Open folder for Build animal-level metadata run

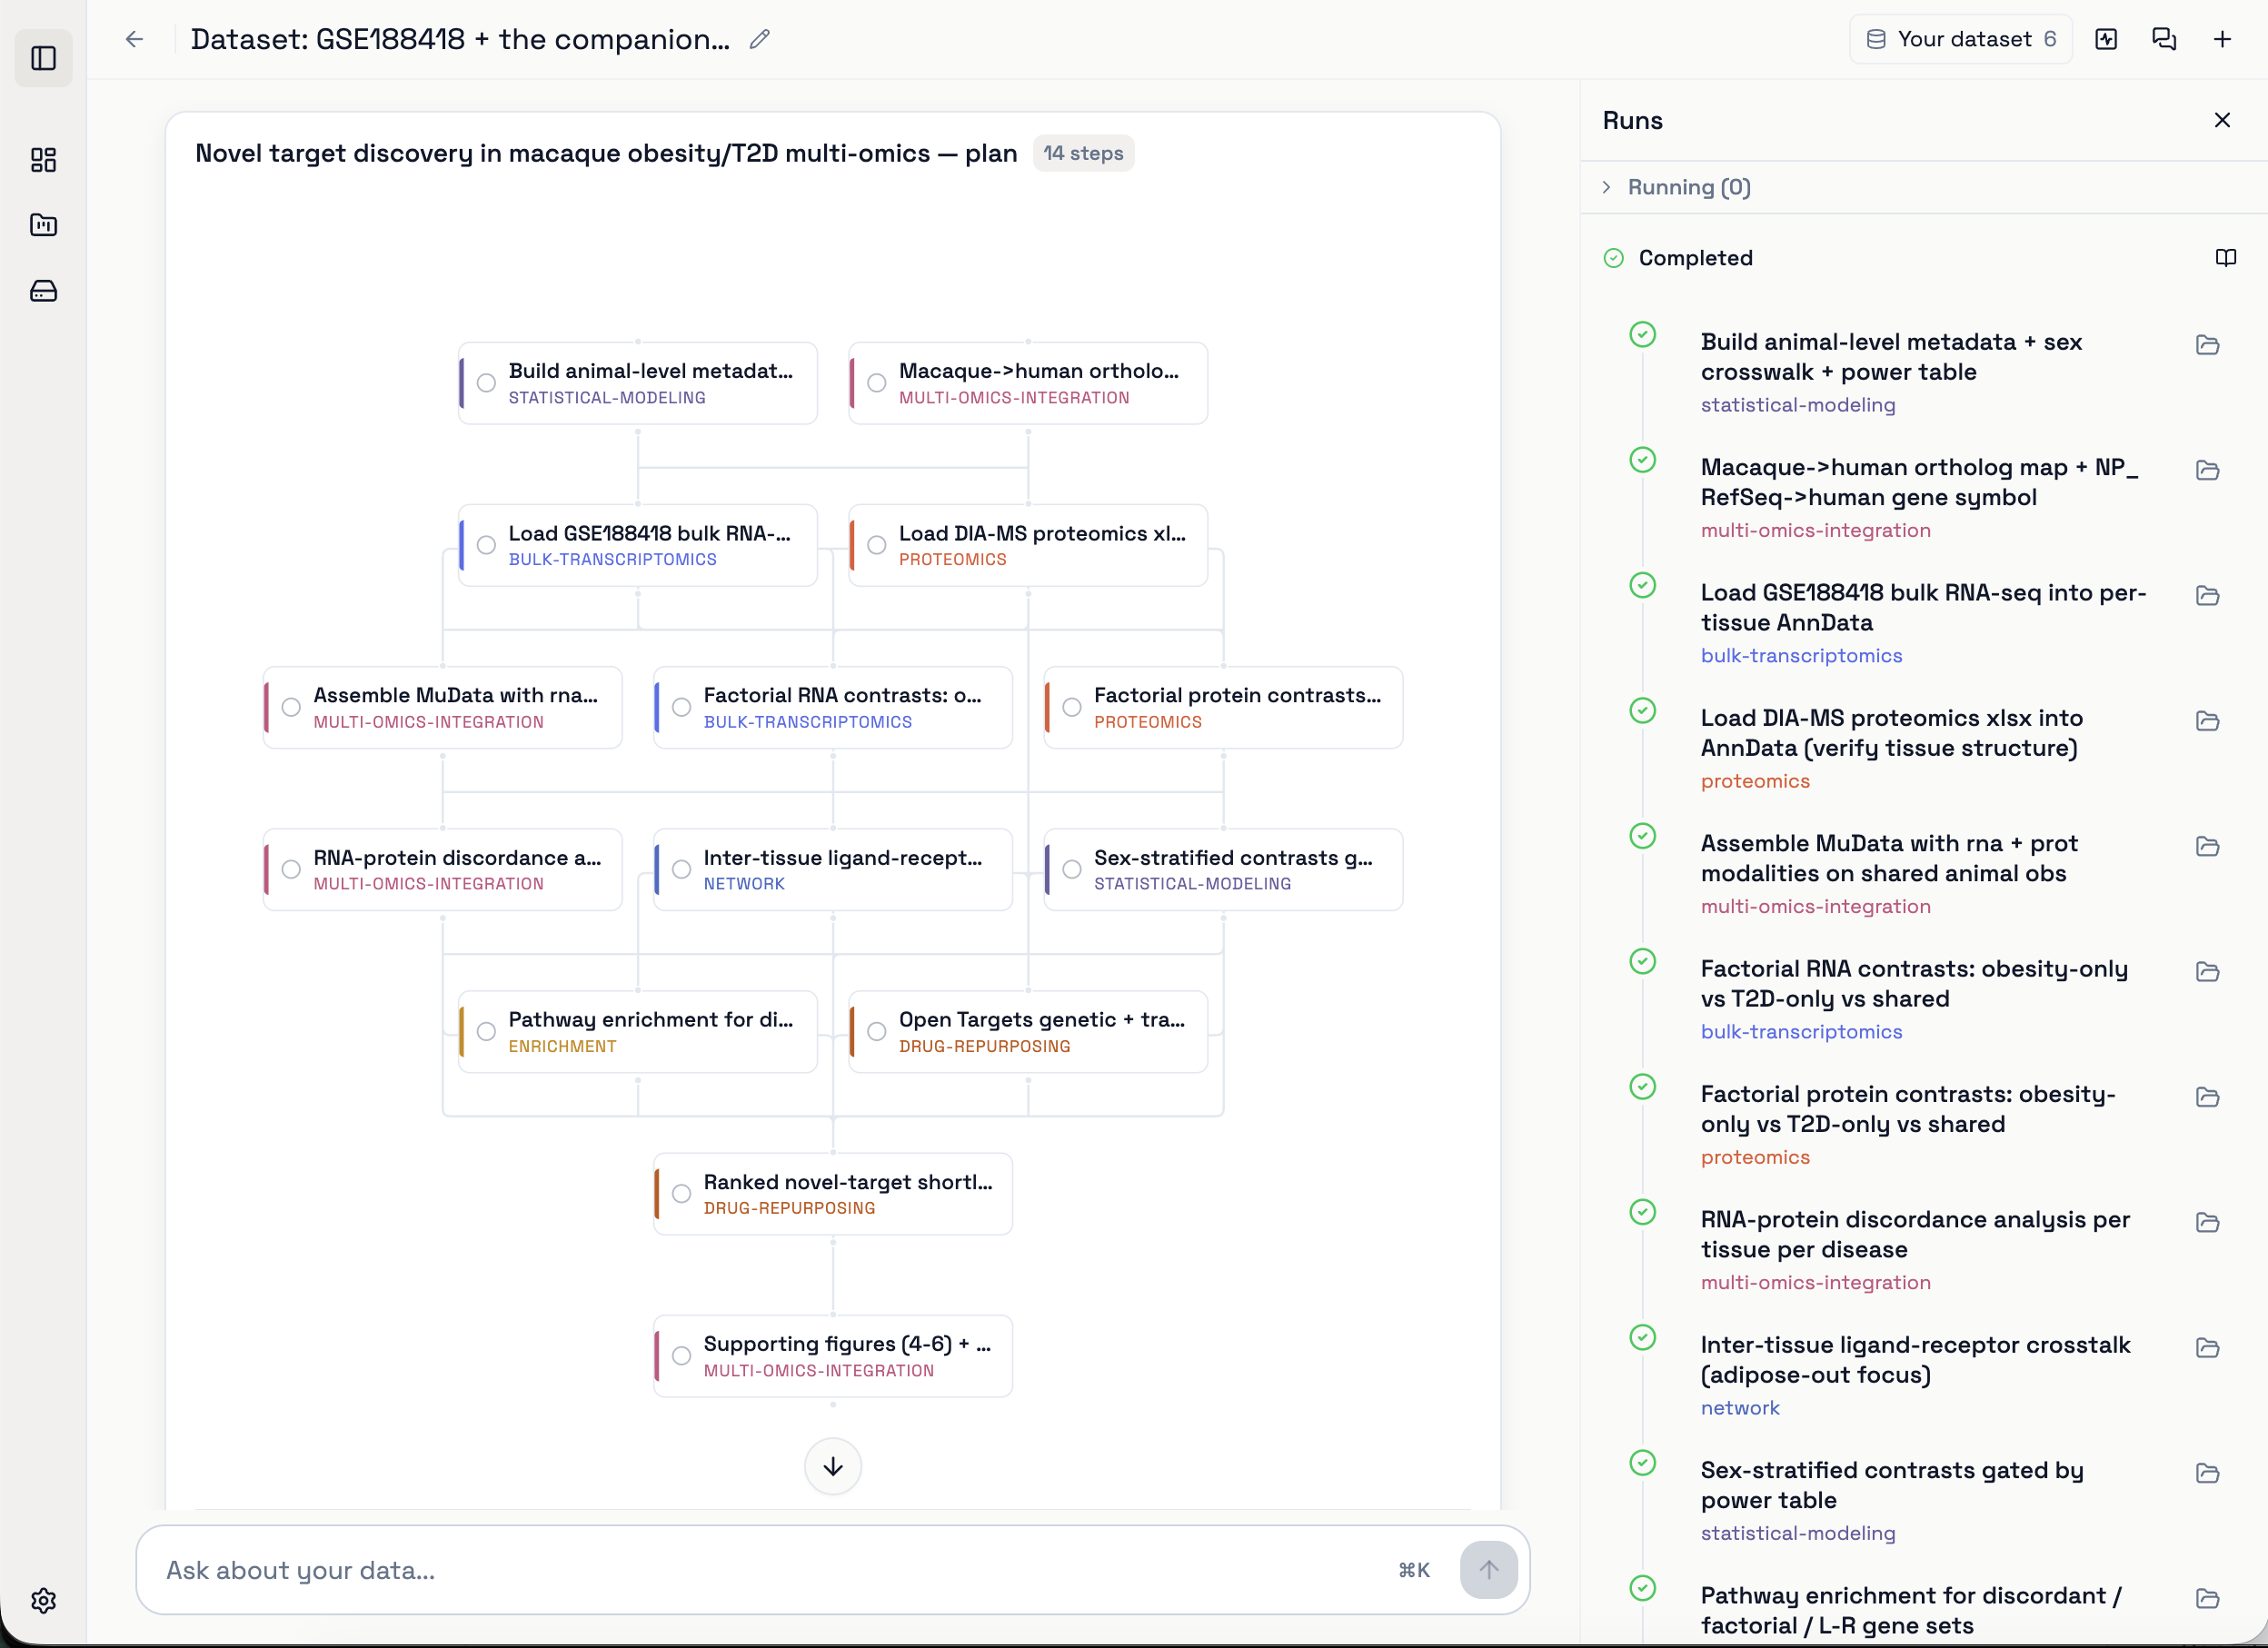point(2208,345)
